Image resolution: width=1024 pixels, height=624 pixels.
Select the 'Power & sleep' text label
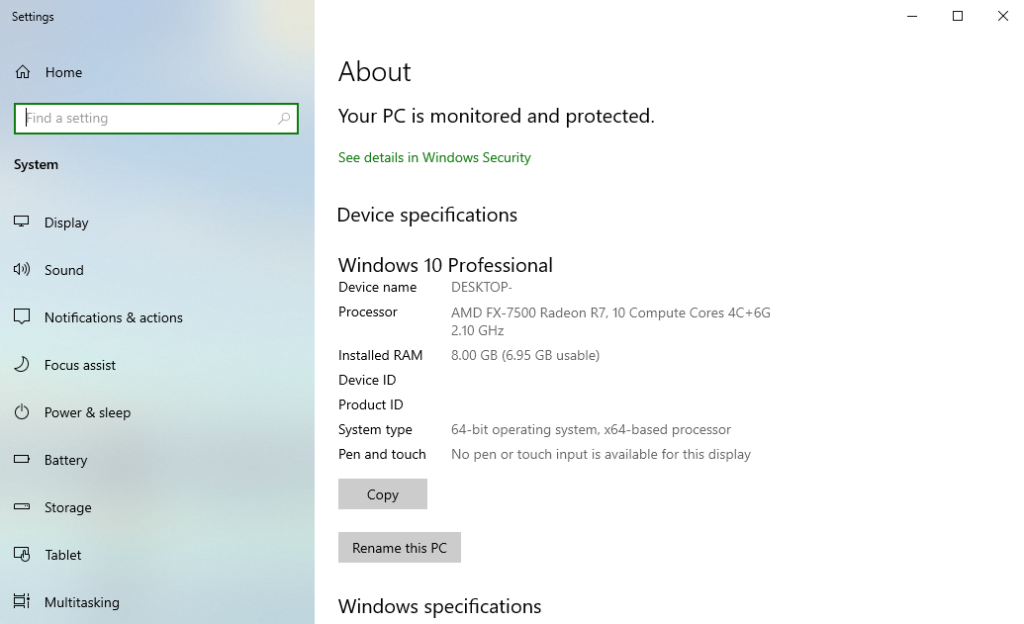point(87,412)
